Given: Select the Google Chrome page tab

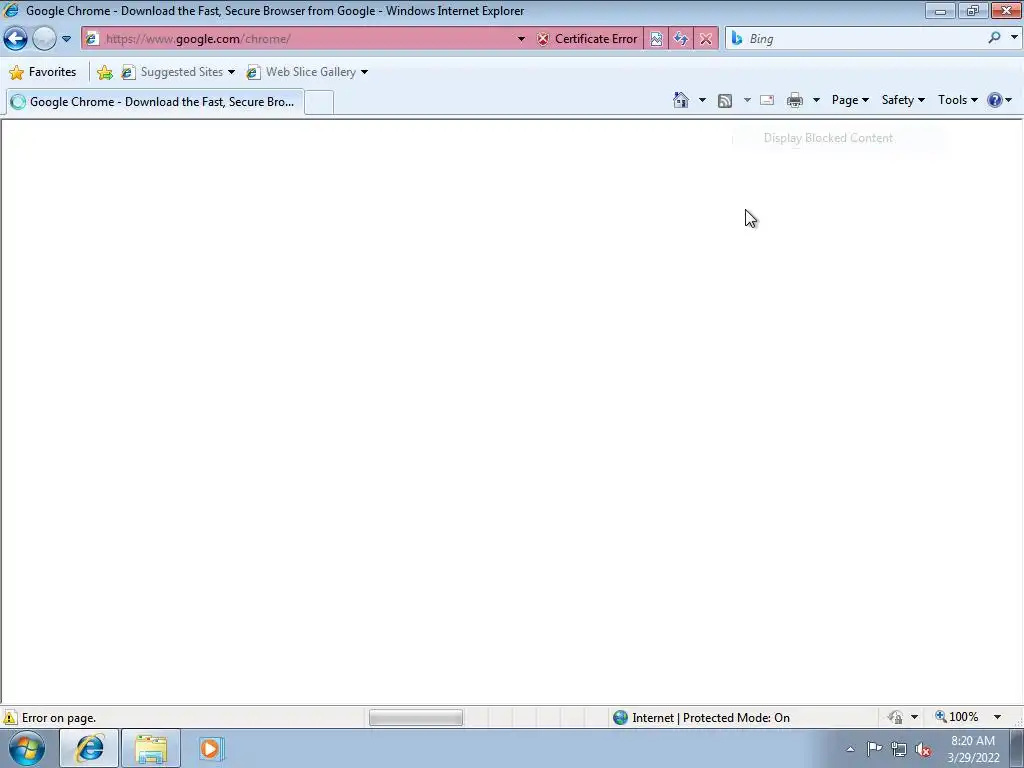Looking at the screenshot, I should (155, 102).
